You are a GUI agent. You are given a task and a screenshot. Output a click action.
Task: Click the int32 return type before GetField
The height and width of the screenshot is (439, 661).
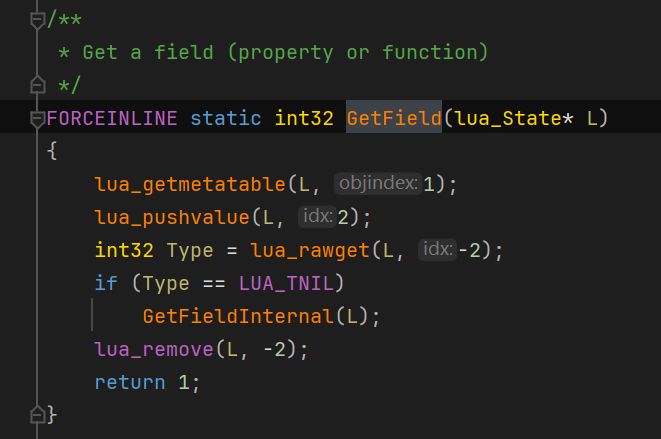(x=304, y=119)
